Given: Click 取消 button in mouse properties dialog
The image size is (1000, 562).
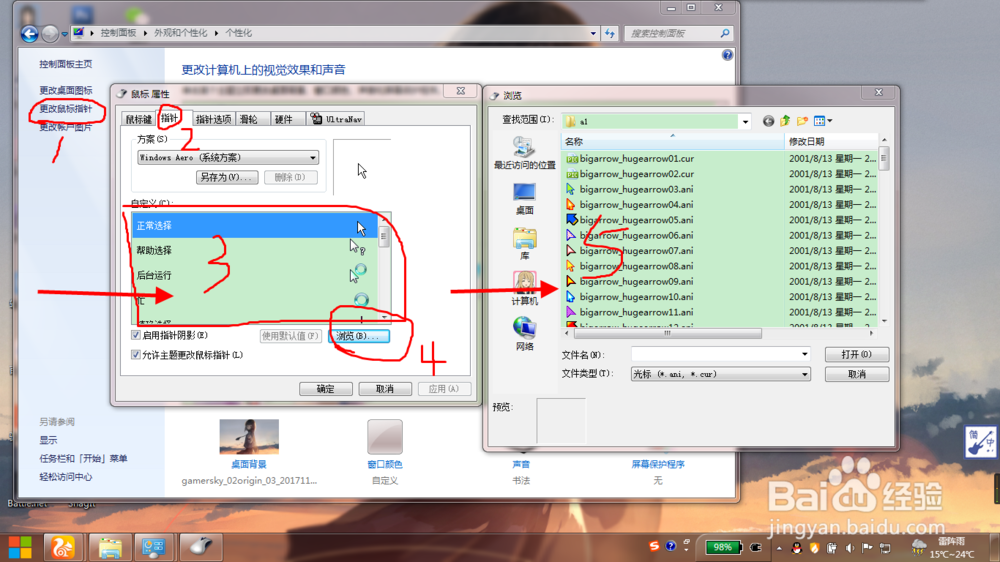Looking at the screenshot, I should coord(385,388).
